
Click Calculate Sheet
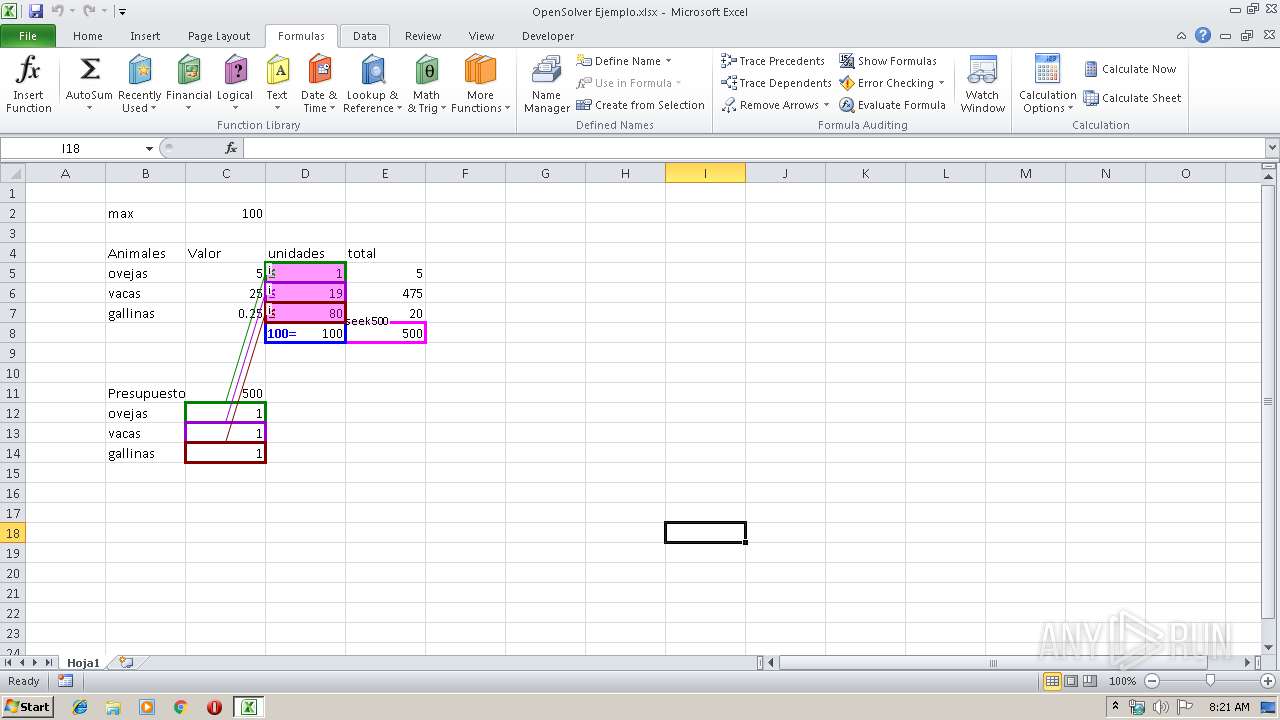(x=1133, y=98)
